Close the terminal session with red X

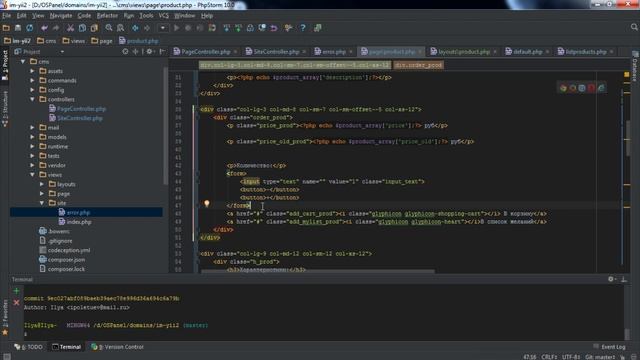16,303
